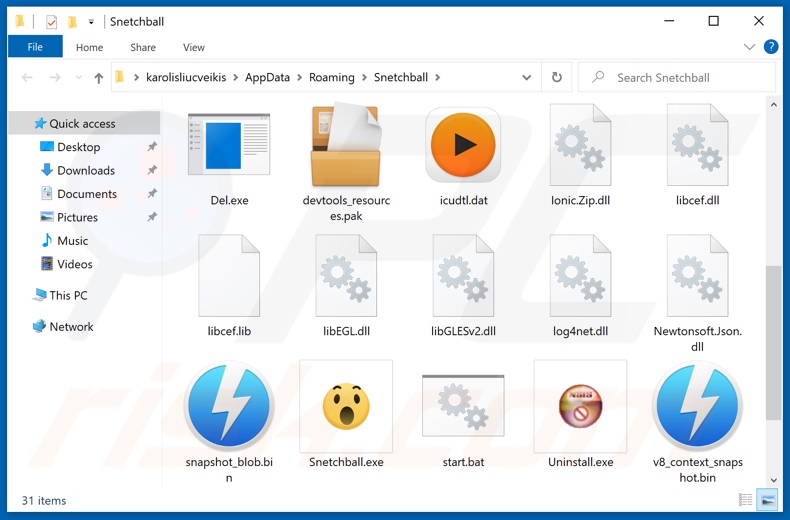Open recent locations dropdown arrow
The image size is (790, 520).
coord(79,78)
